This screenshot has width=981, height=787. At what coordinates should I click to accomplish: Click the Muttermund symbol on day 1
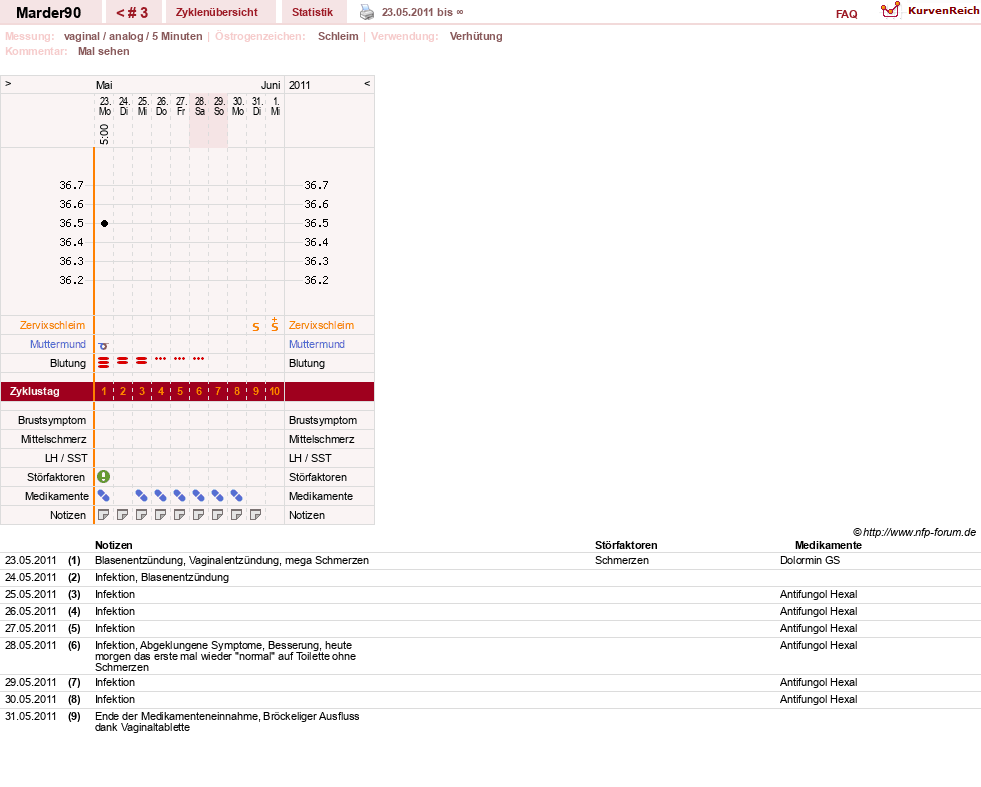pyautogui.click(x=103, y=345)
